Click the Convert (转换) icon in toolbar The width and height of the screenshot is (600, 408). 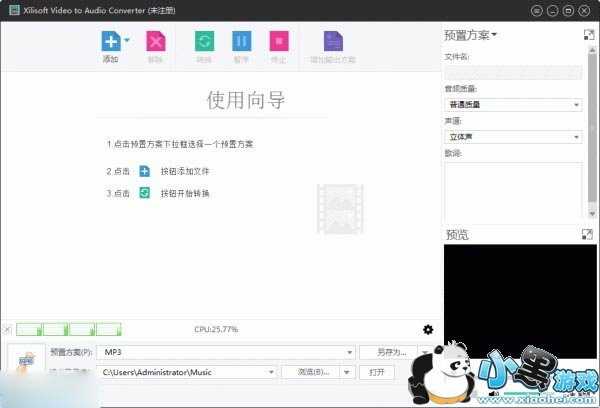[204, 42]
